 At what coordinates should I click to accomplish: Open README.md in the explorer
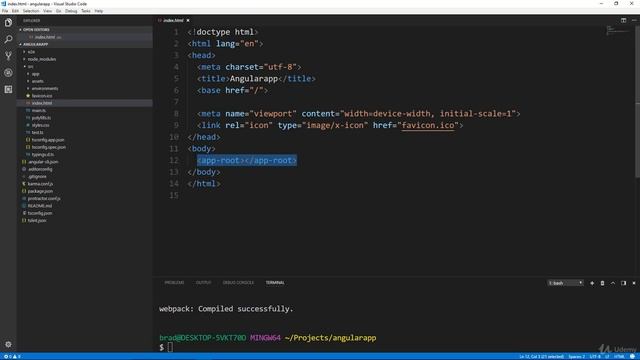click(x=40, y=206)
